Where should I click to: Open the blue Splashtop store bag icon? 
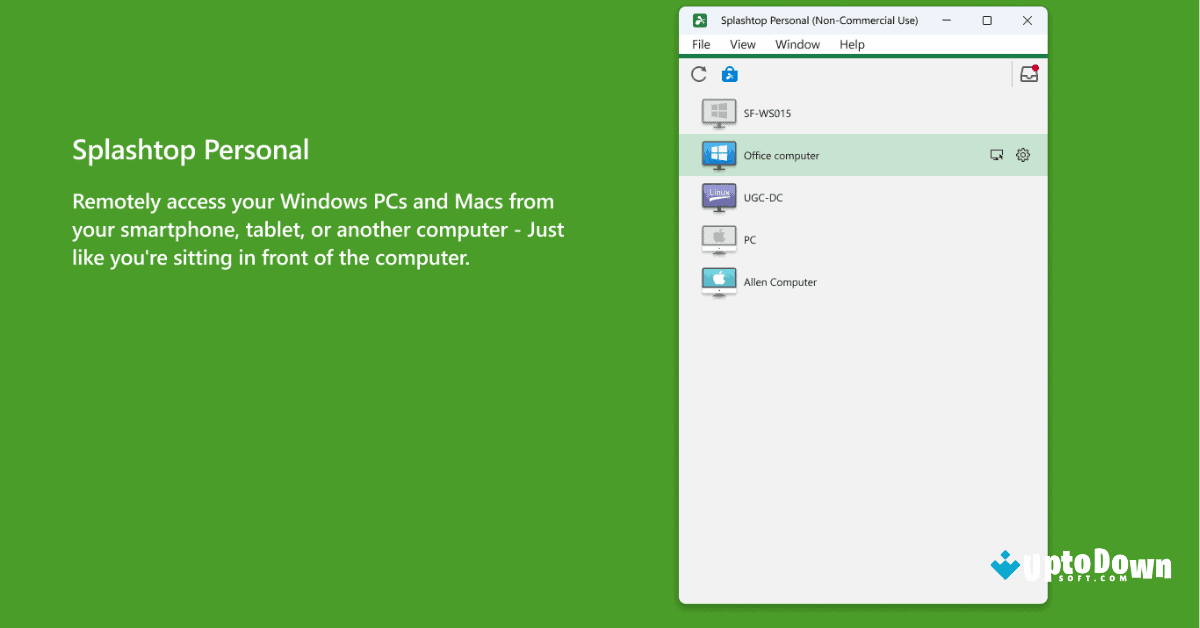coord(729,74)
